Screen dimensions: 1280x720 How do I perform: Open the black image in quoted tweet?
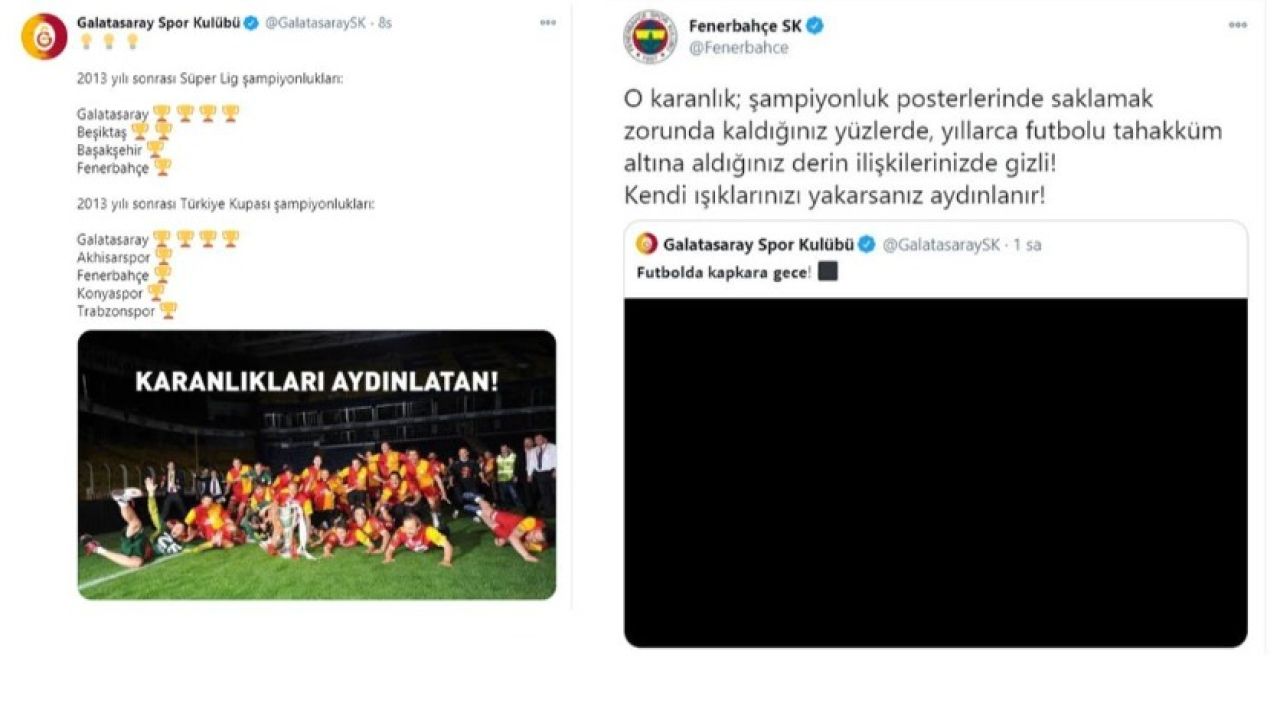point(936,472)
